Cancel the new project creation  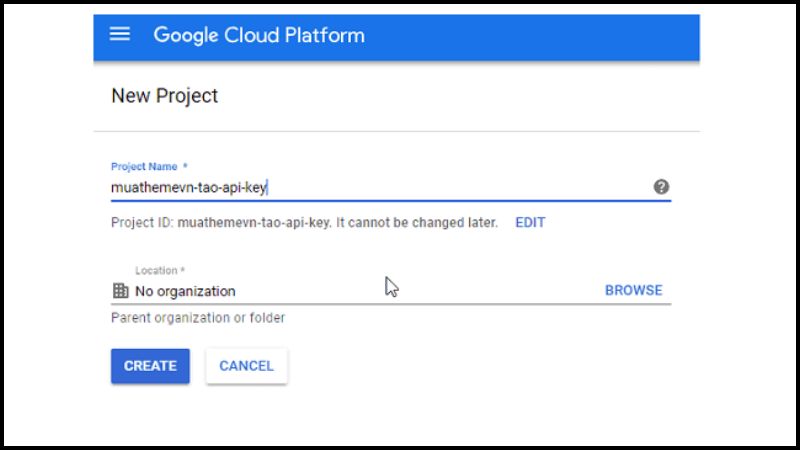pyautogui.click(x=246, y=366)
